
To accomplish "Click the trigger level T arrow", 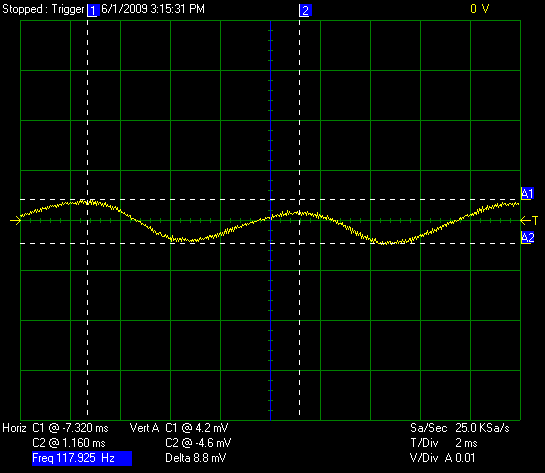I will (529, 220).
